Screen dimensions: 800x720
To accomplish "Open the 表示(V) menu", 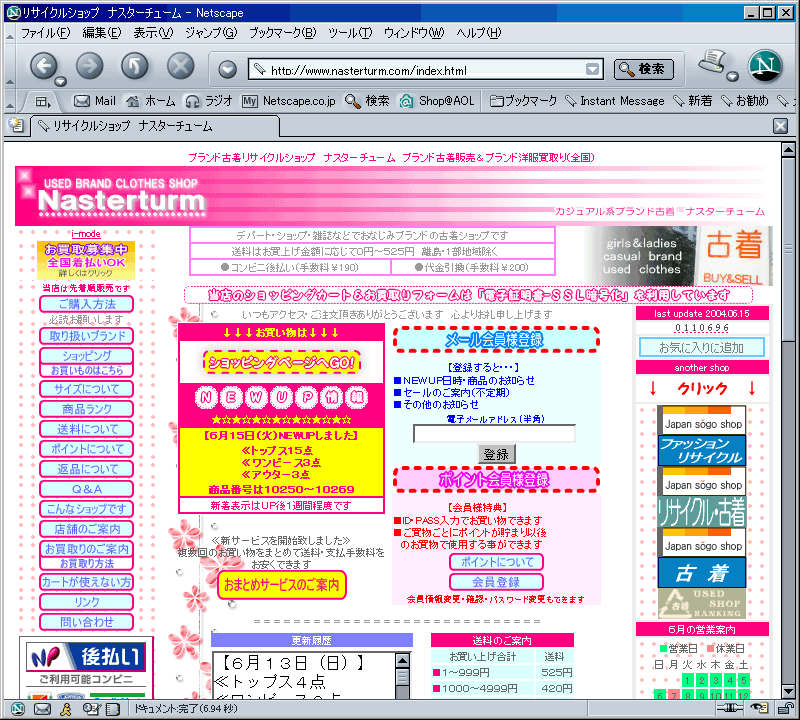I will (153, 33).
